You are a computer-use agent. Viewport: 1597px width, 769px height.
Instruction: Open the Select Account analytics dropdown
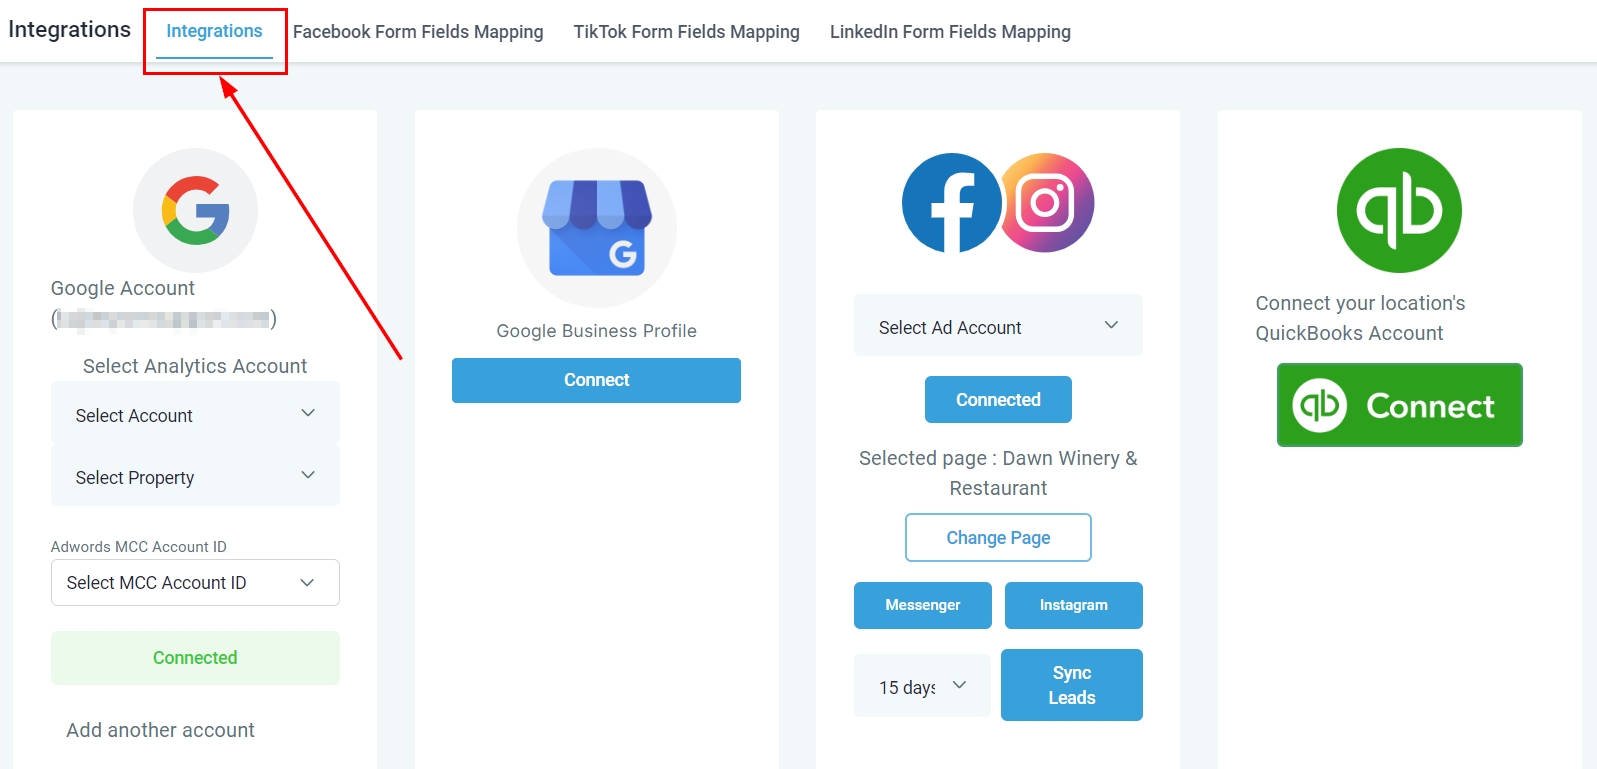[x=195, y=415]
